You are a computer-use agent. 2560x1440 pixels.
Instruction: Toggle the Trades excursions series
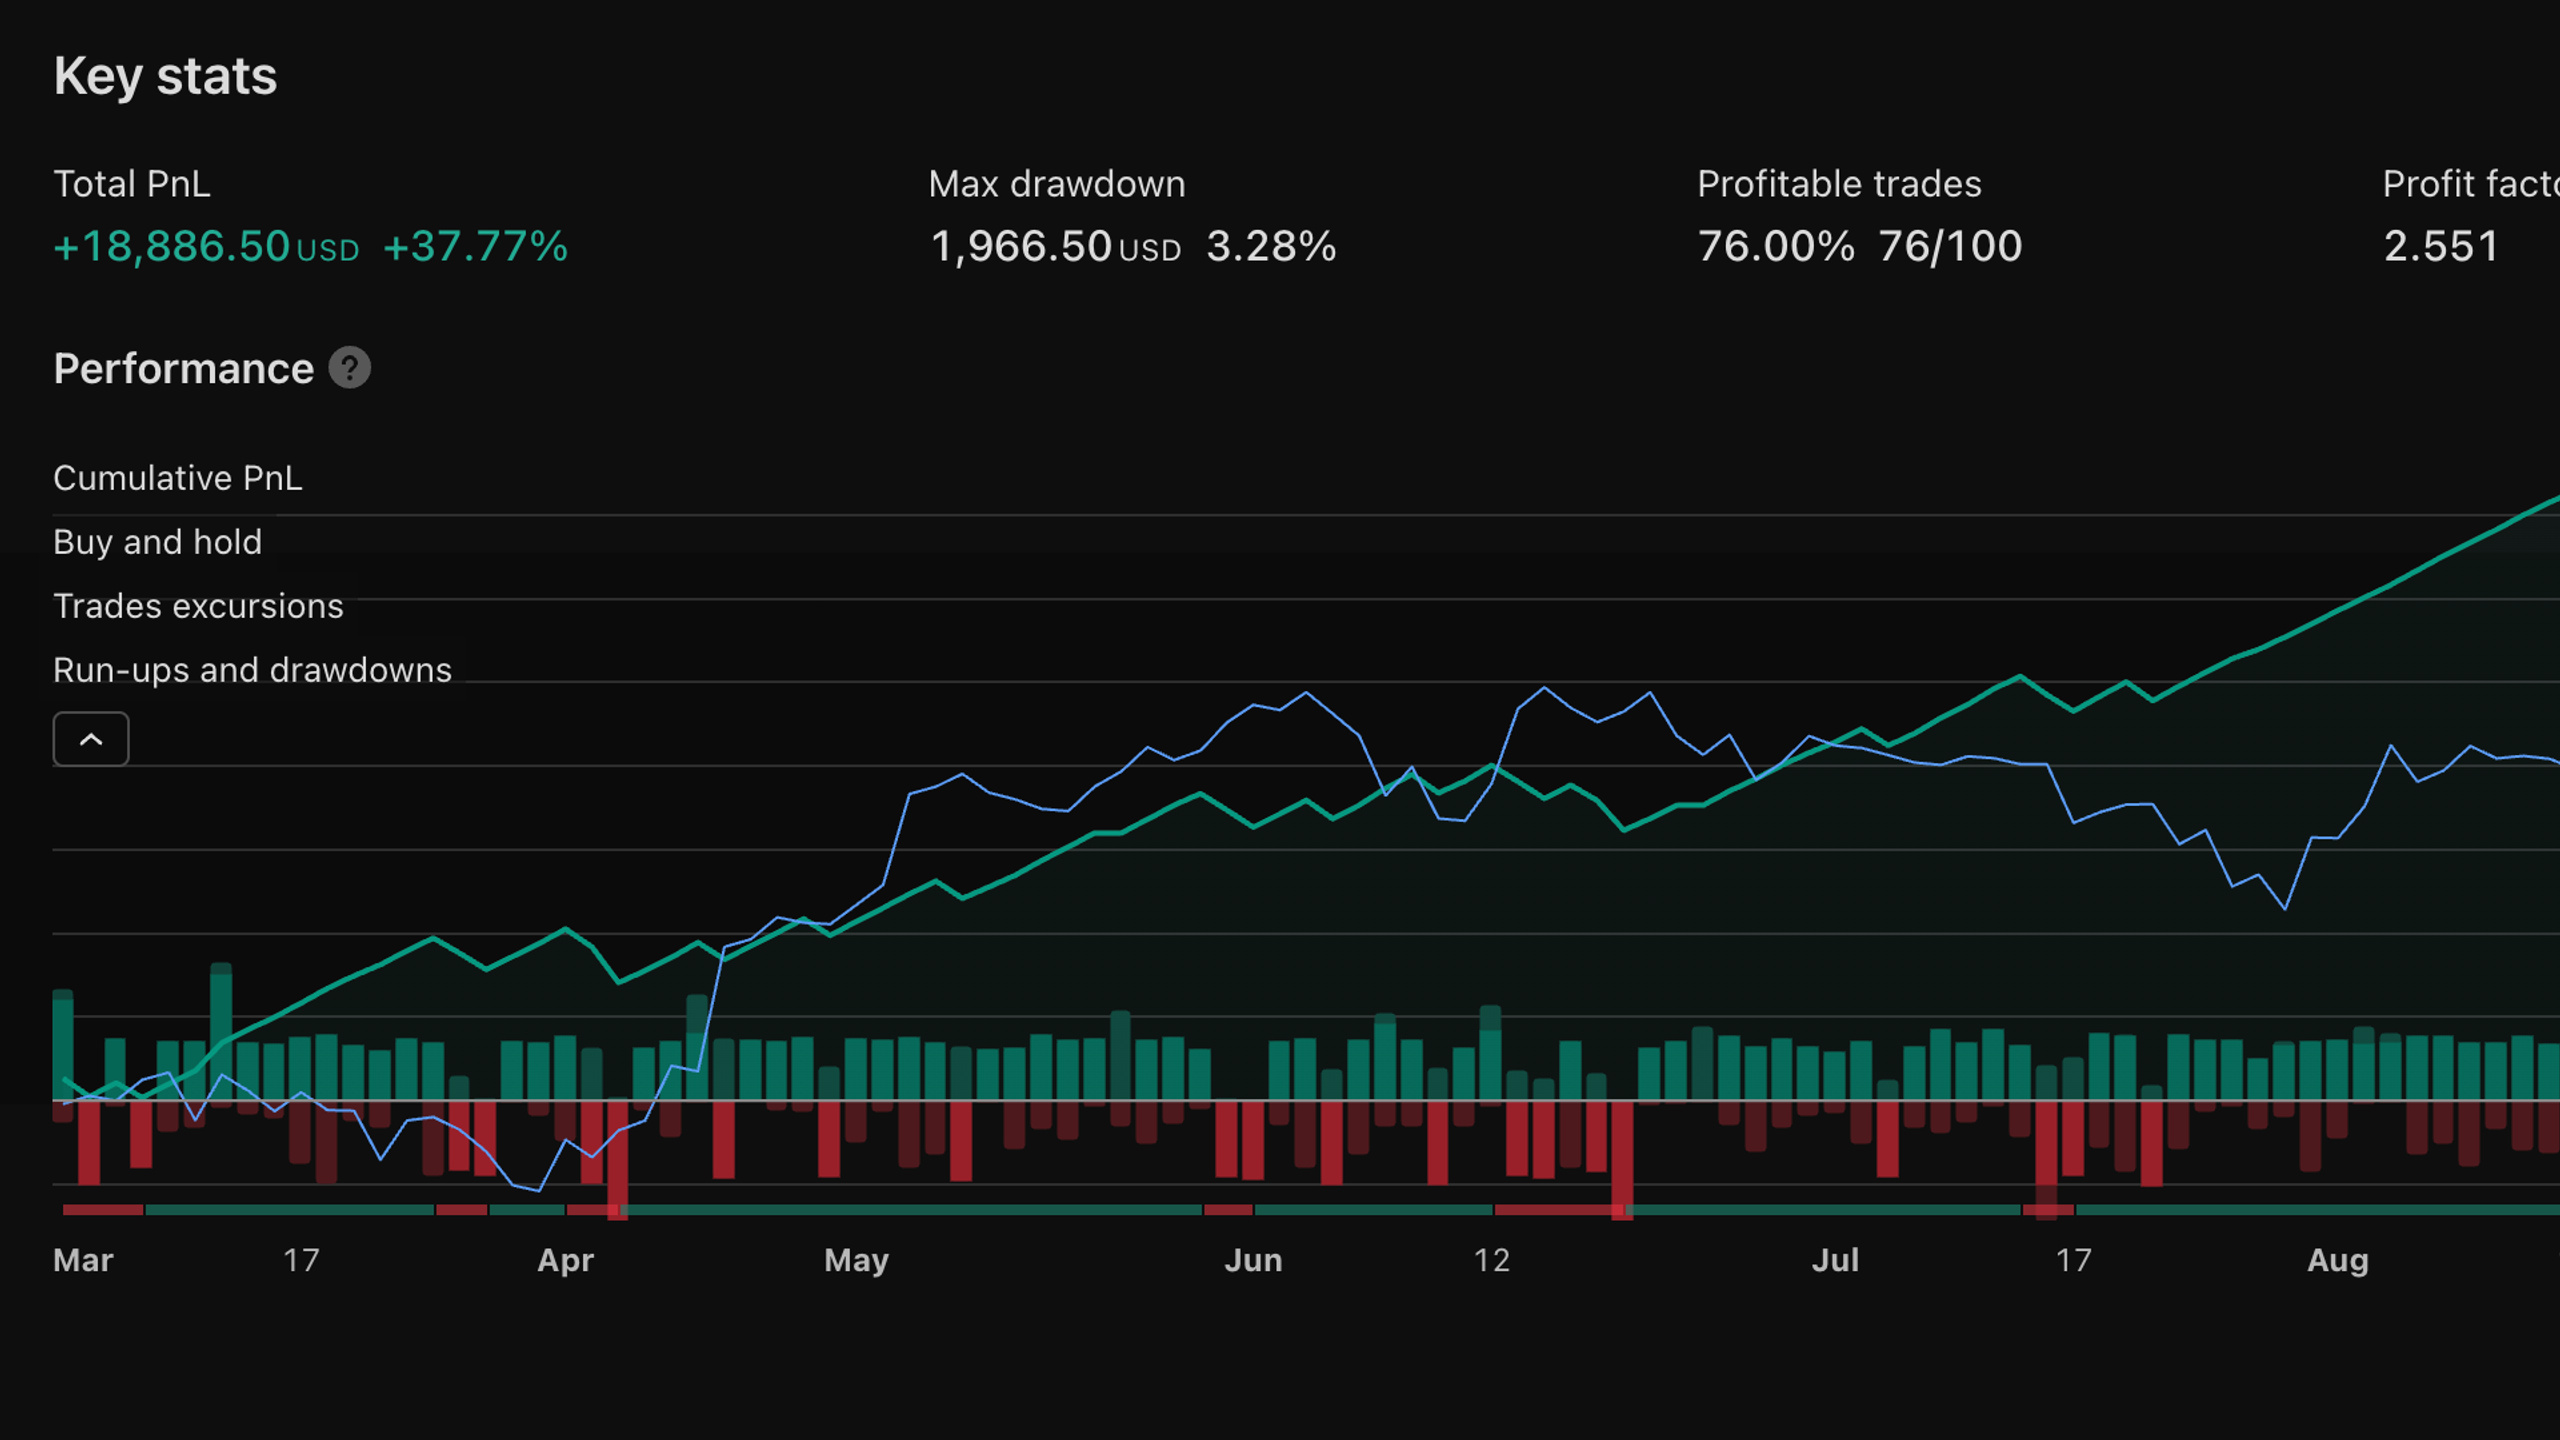click(198, 606)
